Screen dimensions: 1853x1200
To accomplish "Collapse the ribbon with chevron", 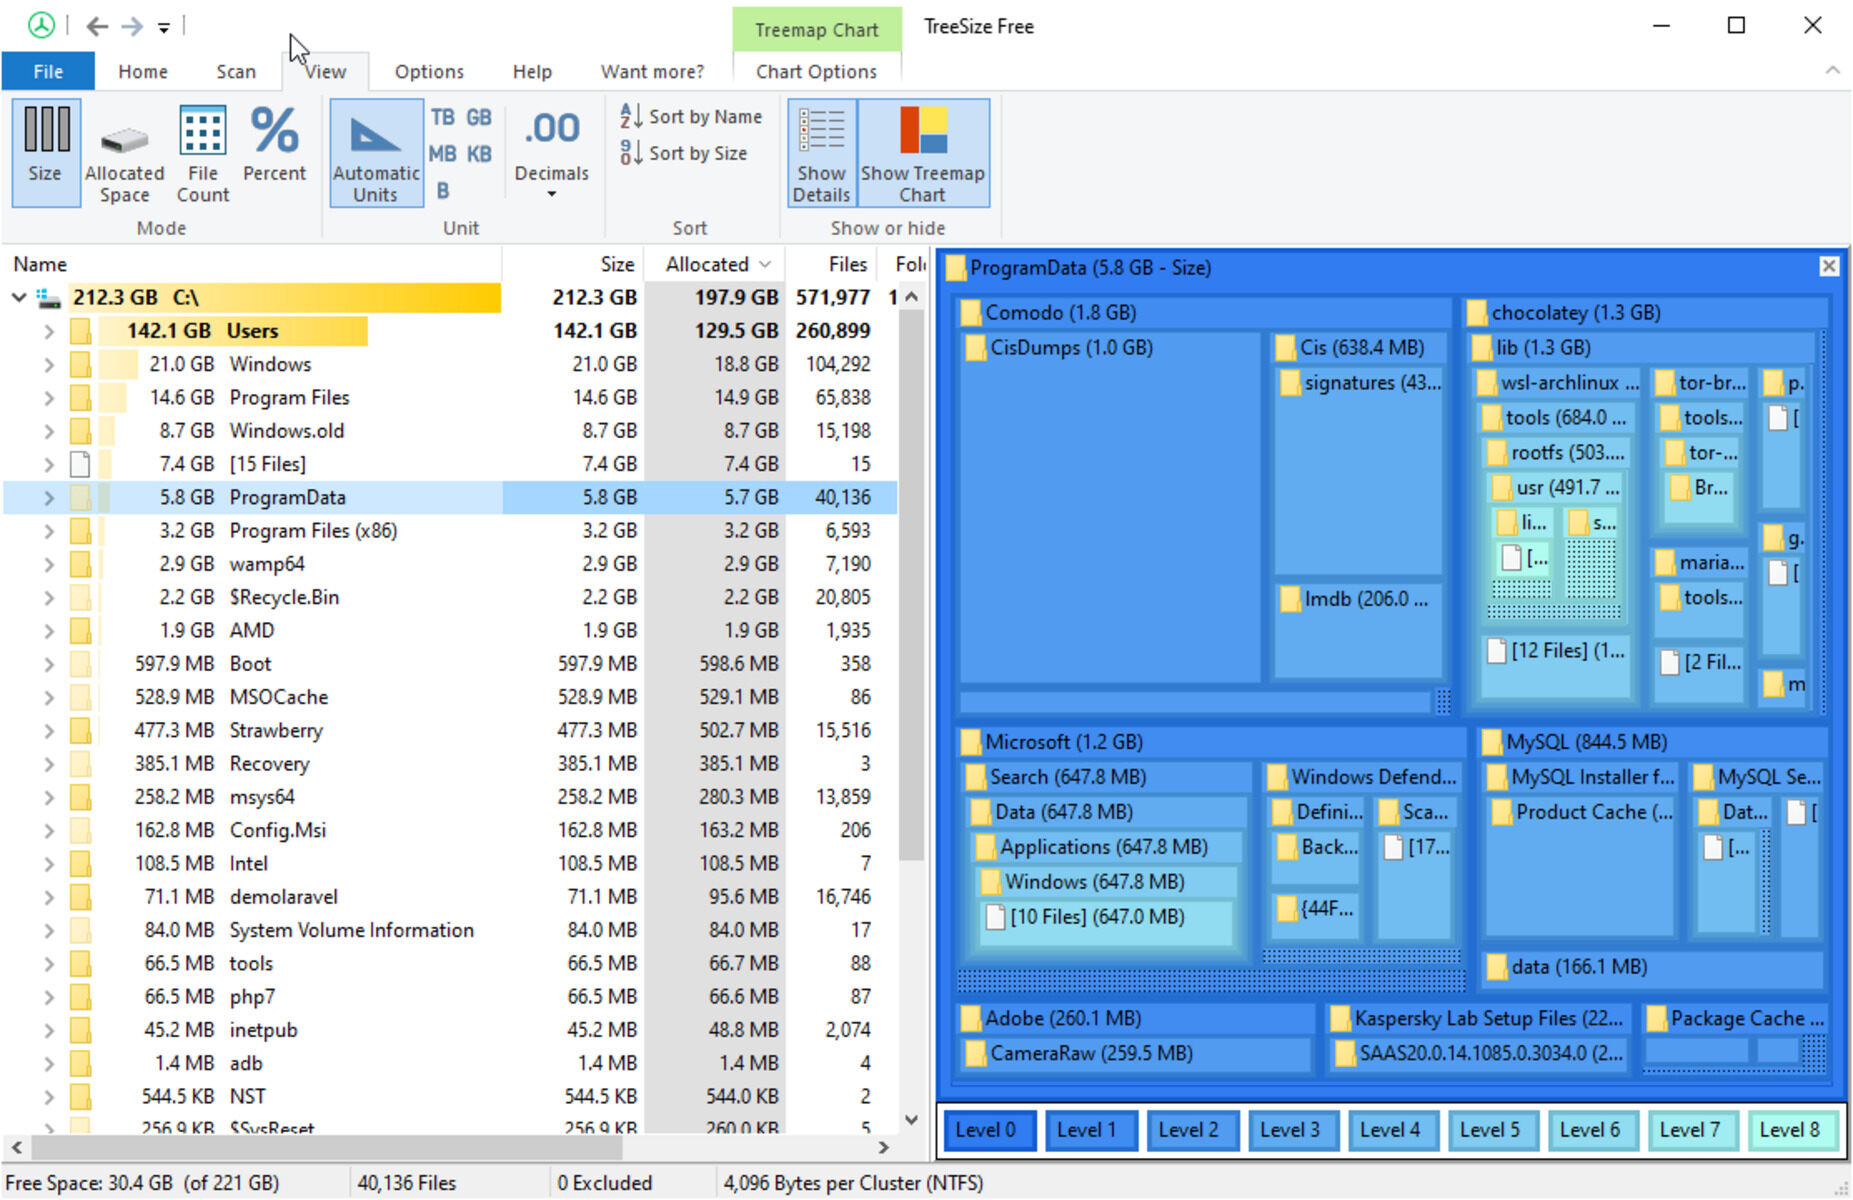I will (x=1832, y=70).
